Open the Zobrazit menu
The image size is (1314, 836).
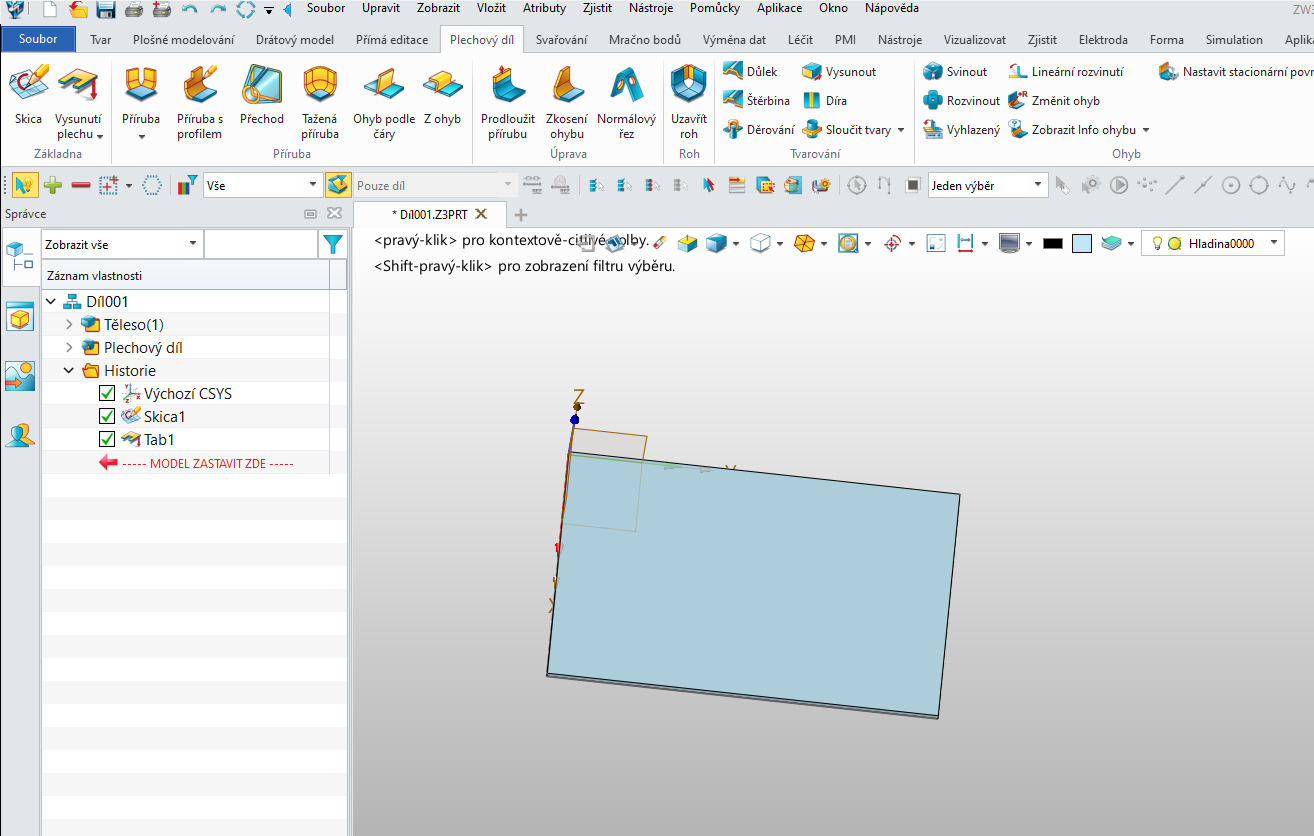(438, 8)
